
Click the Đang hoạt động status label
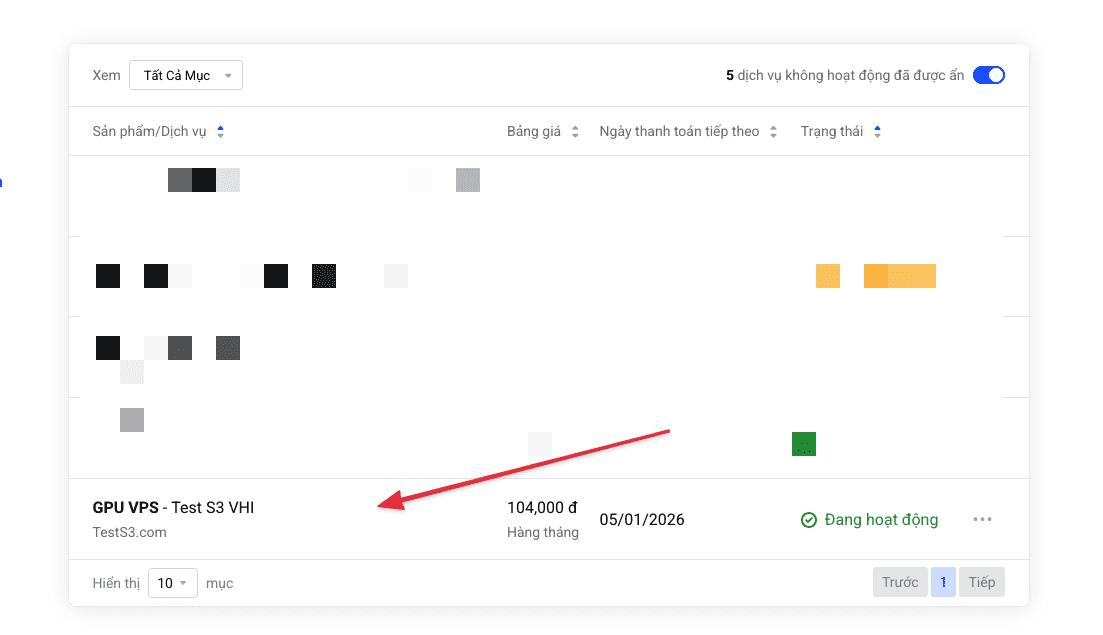pos(881,520)
